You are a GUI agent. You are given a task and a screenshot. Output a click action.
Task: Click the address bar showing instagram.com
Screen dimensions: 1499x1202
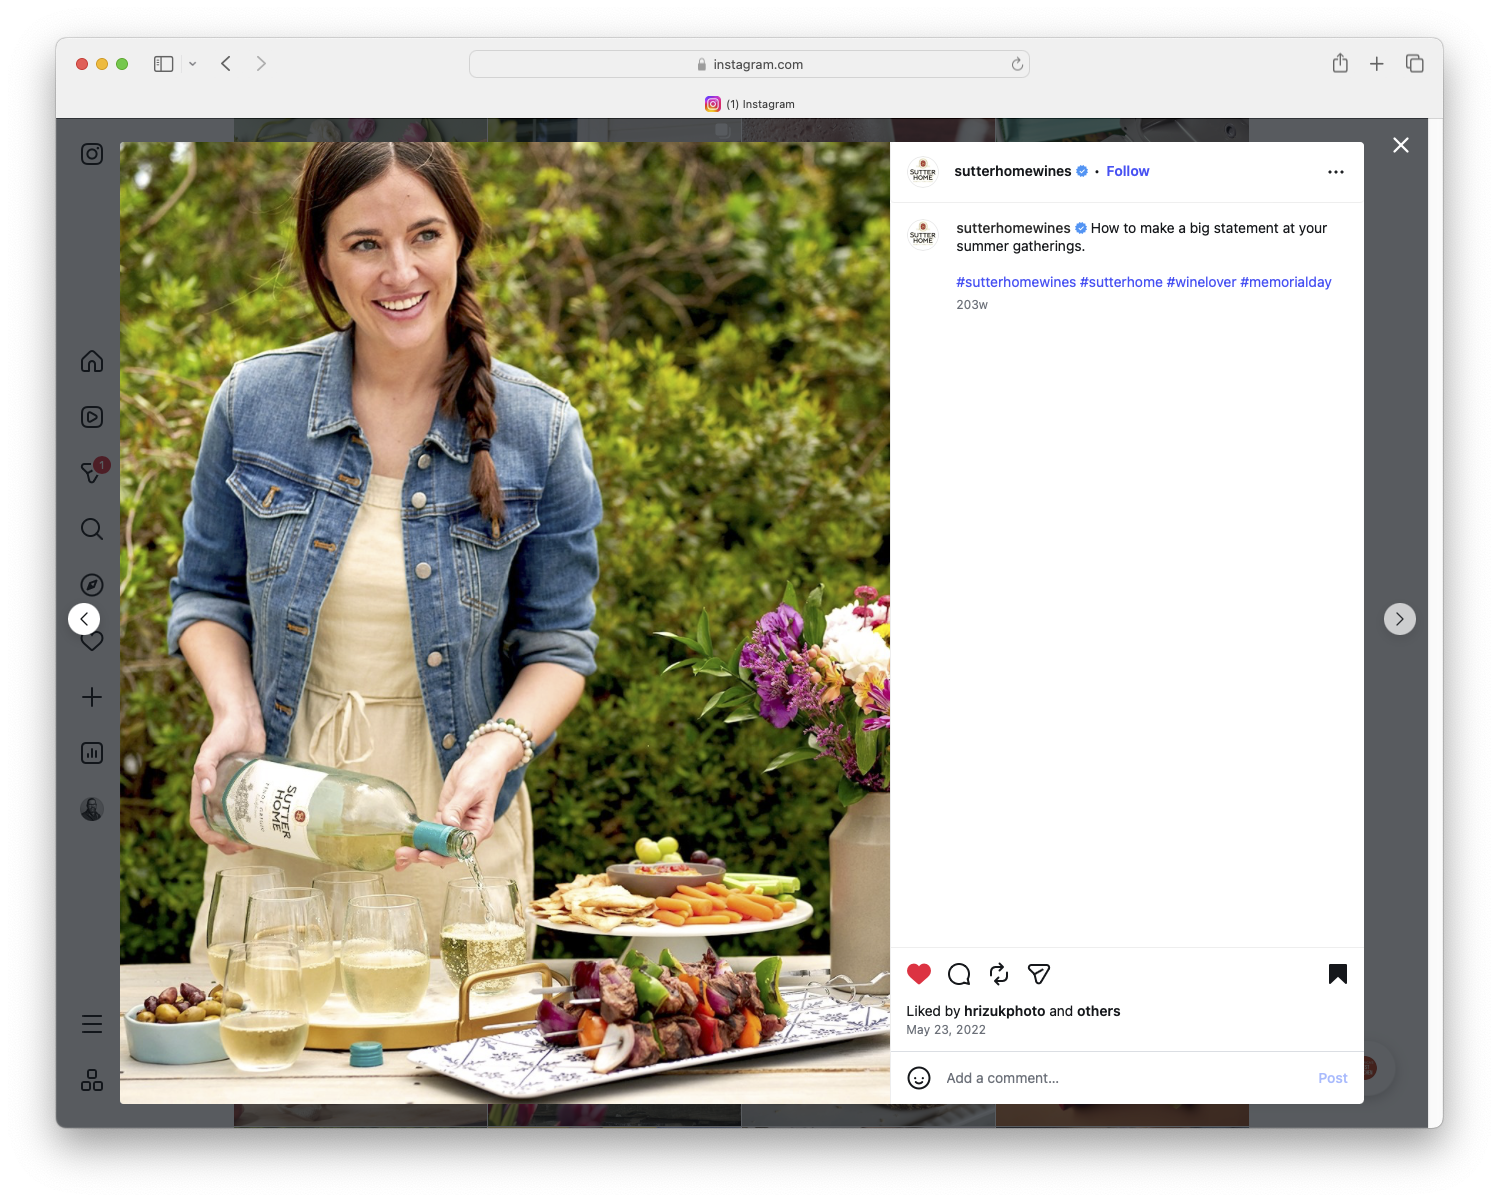click(750, 63)
